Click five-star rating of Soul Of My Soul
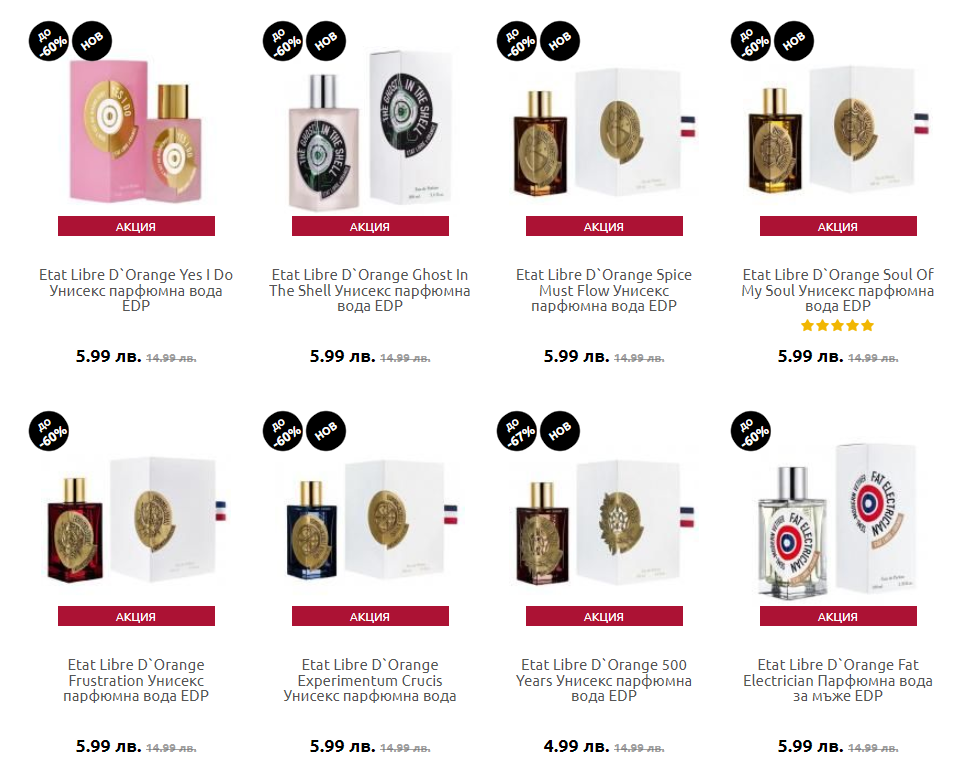Image resolution: width=954 pixels, height=774 pixels. coord(838,325)
